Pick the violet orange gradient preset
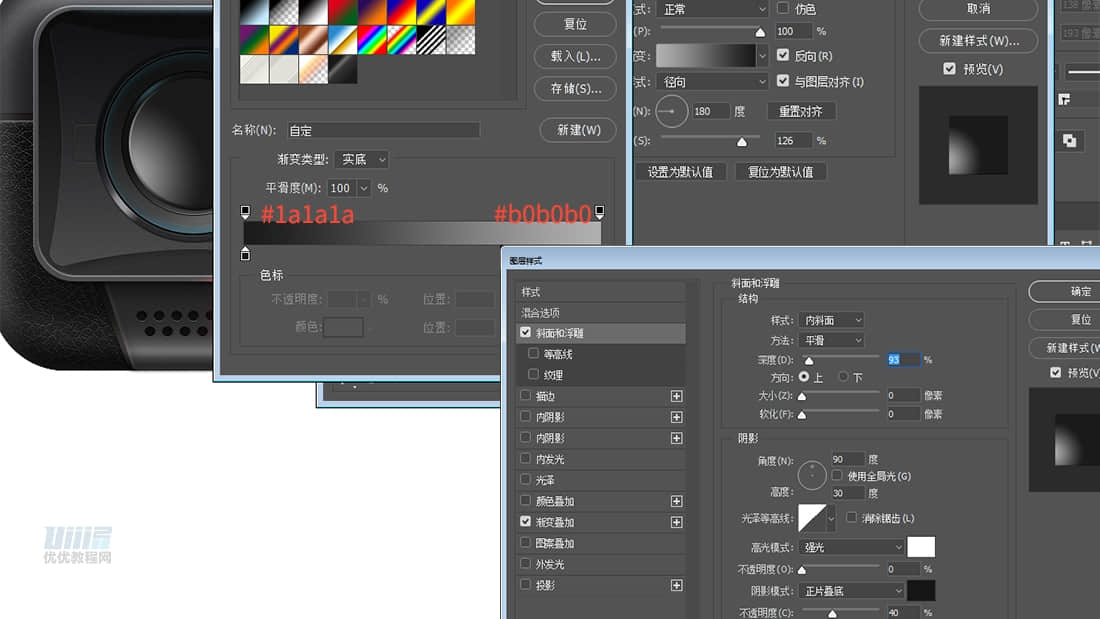 click(373, 11)
